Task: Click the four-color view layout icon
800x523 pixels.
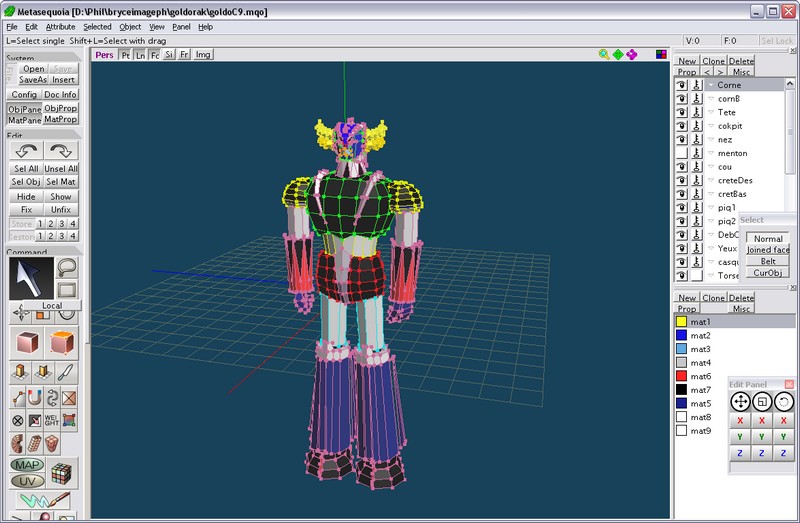Action: click(661, 54)
